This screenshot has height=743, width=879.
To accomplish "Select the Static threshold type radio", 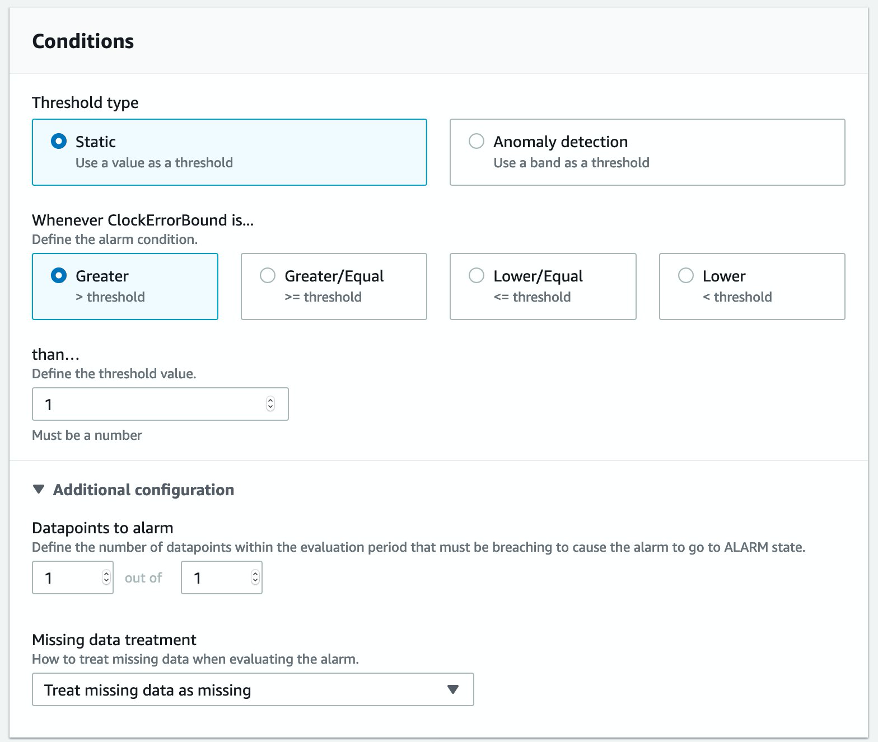I will tap(59, 142).
